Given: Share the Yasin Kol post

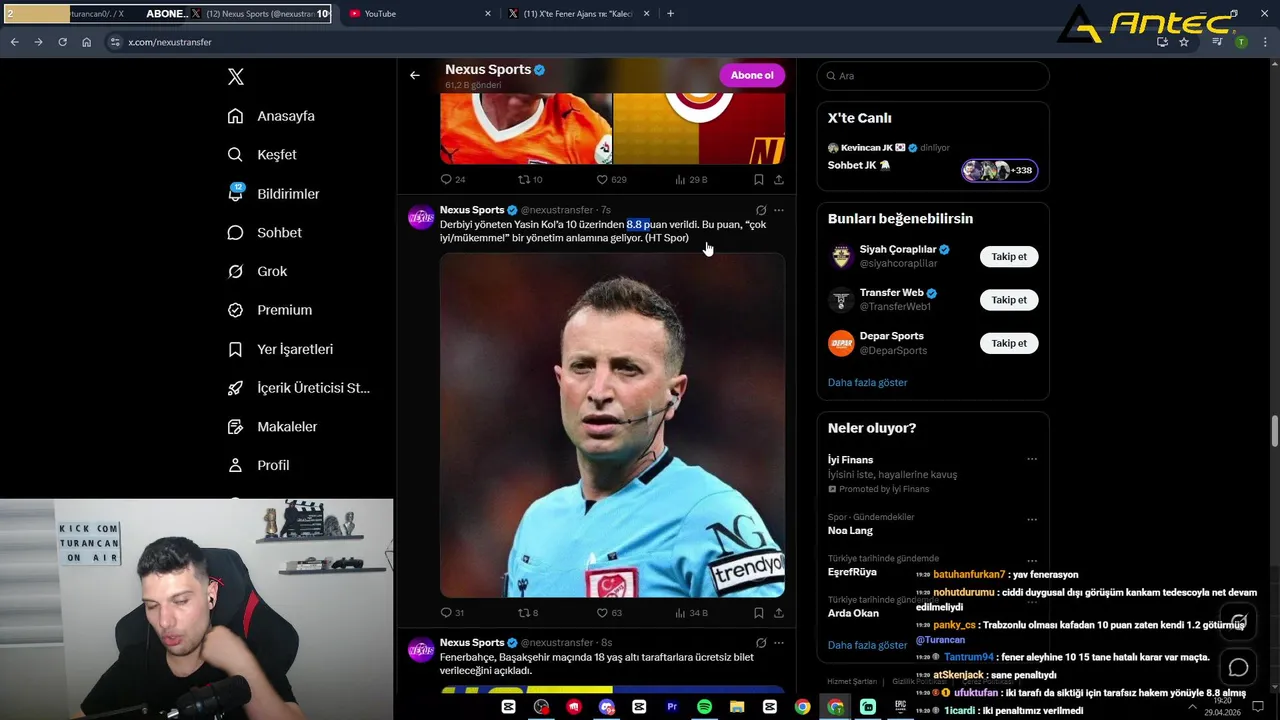Looking at the screenshot, I should [x=779, y=613].
